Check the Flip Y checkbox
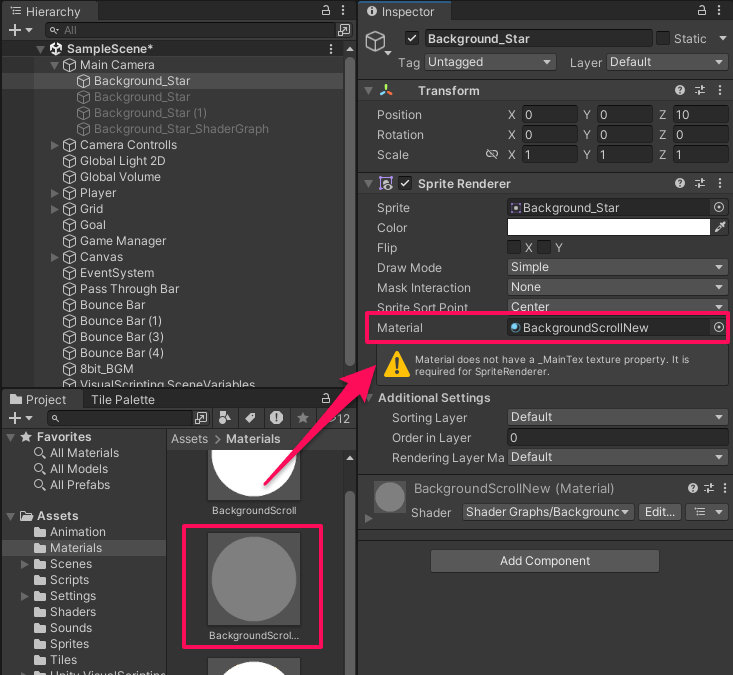 click(x=544, y=247)
